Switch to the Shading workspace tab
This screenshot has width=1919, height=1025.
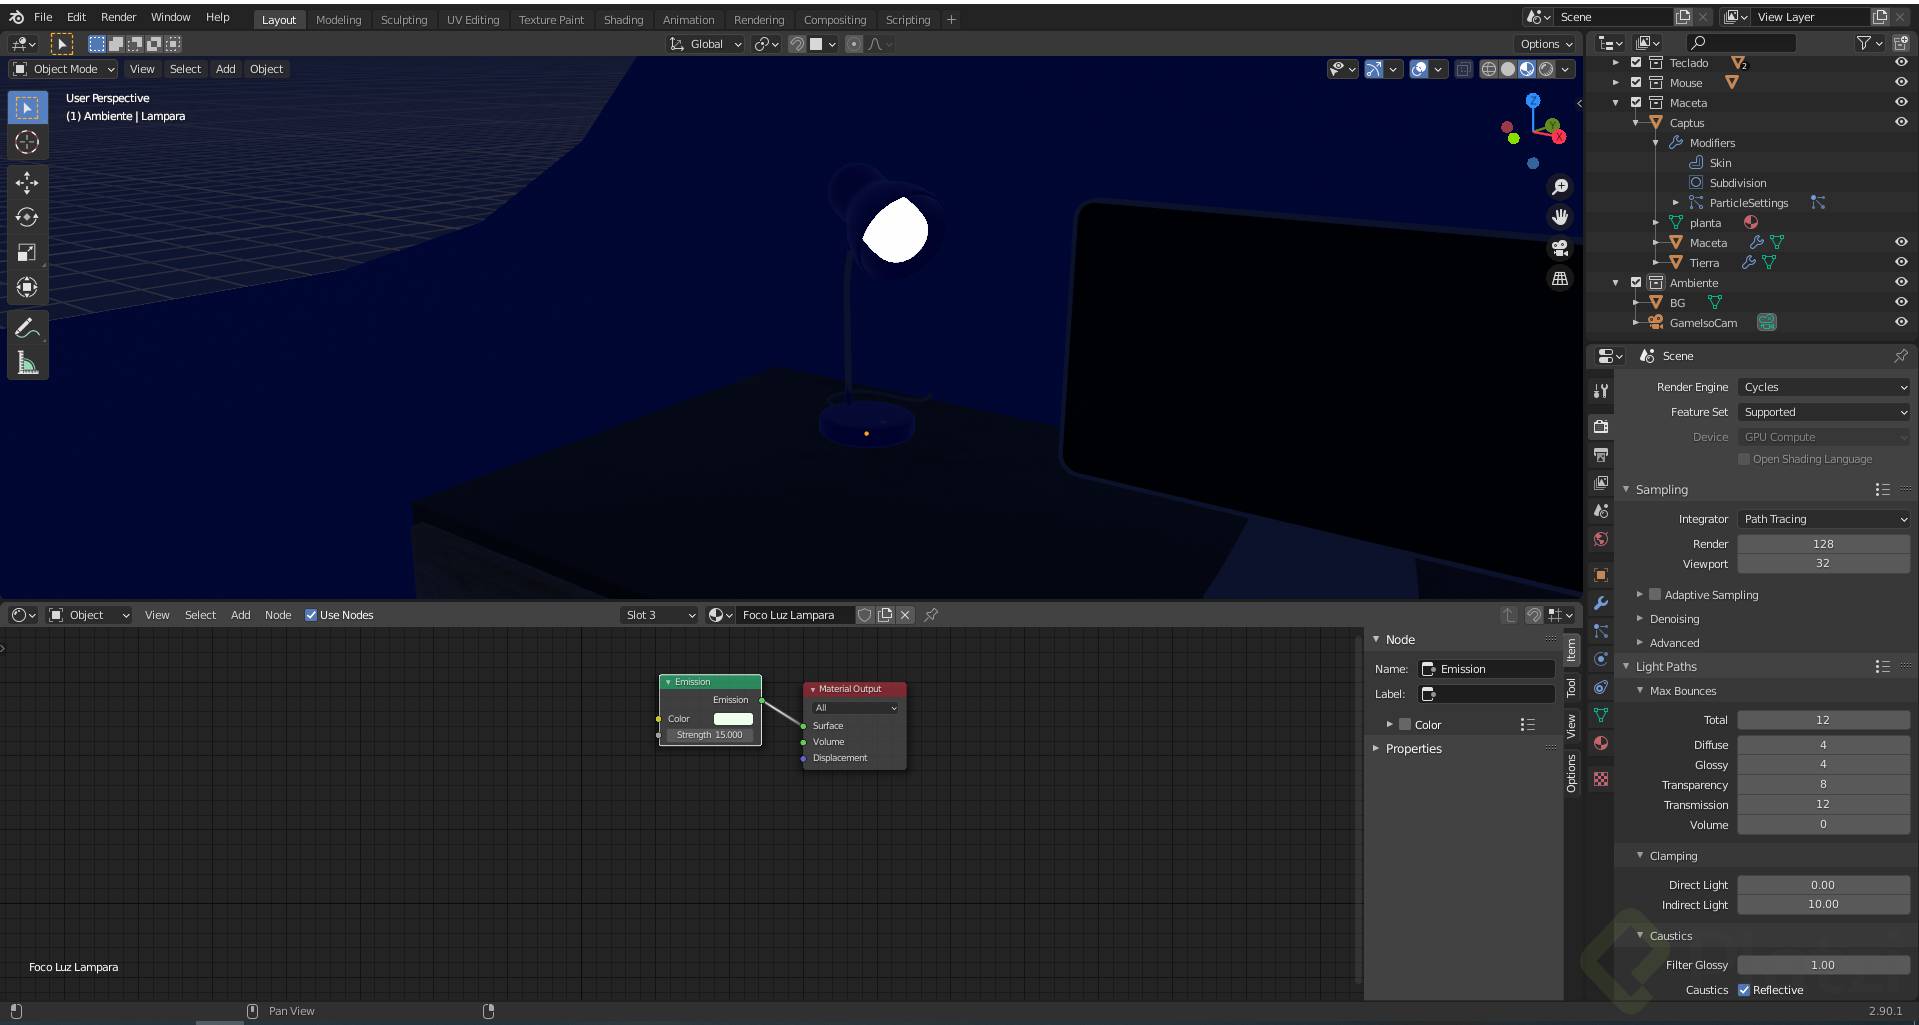(623, 19)
